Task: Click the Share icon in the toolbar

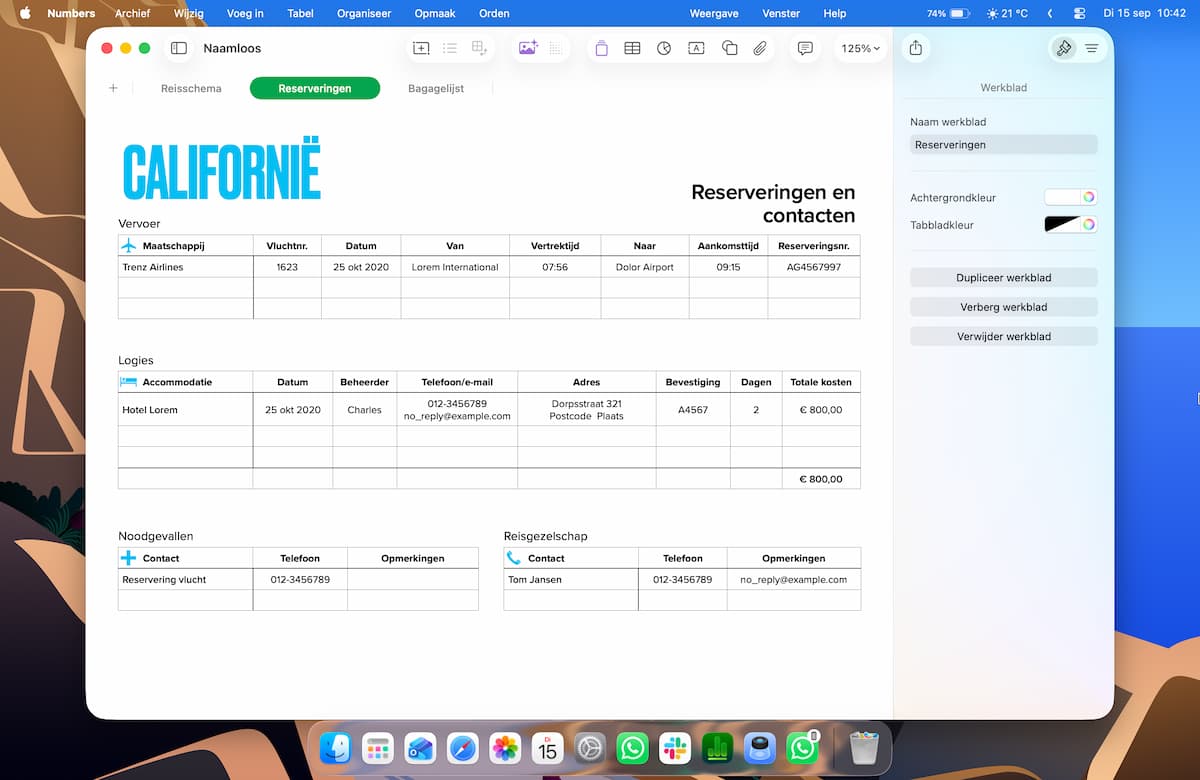Action: tap(916, 48)
